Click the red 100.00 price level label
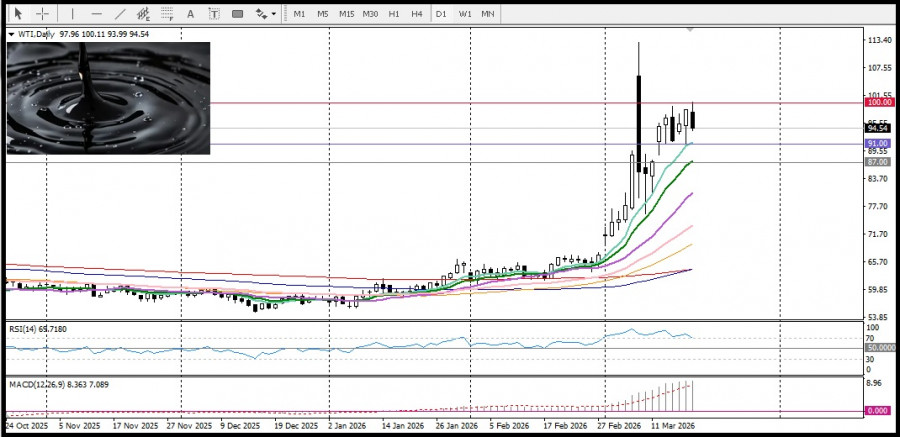The image size is (900, 437). pos(879,102)
